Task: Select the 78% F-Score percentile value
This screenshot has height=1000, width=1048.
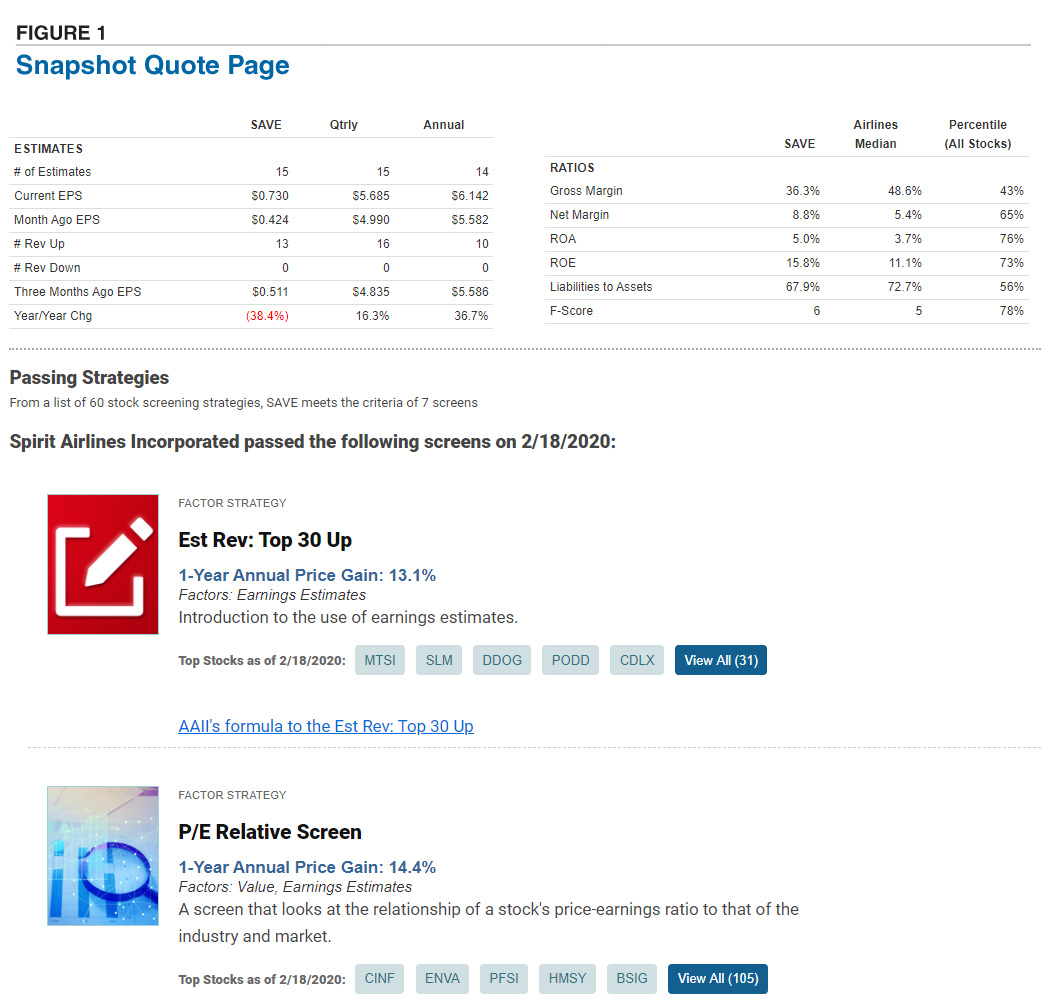Action: click(1011, 311)
